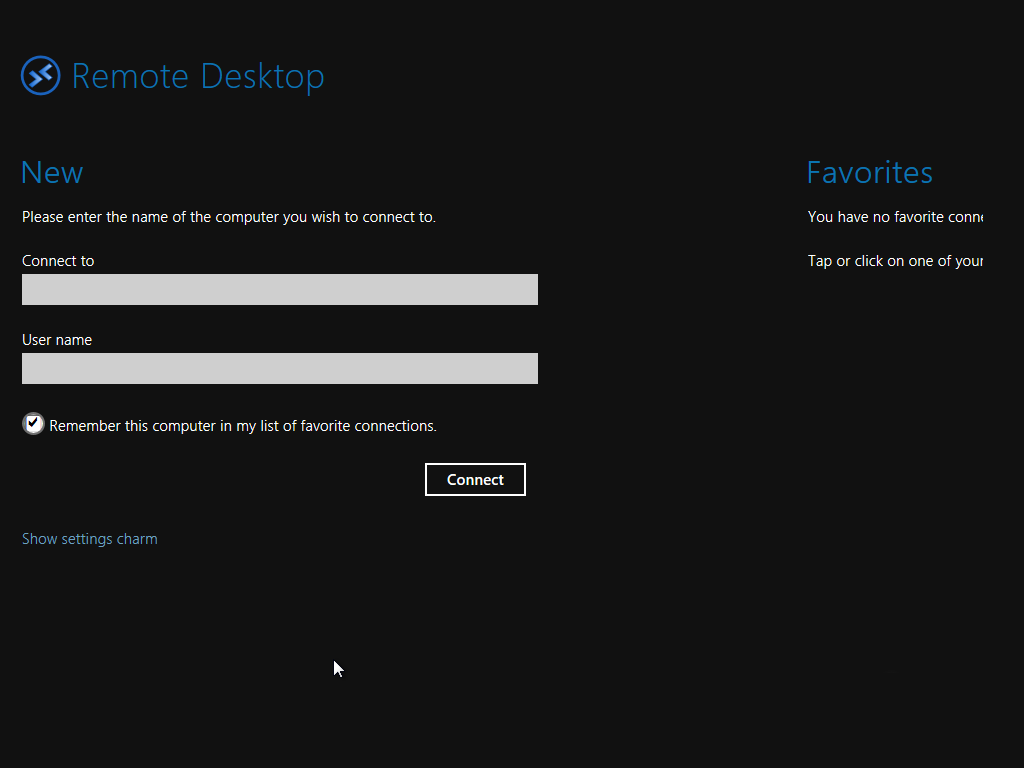The width and height of the screenshot is (1024, 768).
Task: Uncheck Remember this computer checkbox
Action: click(33, 424)
